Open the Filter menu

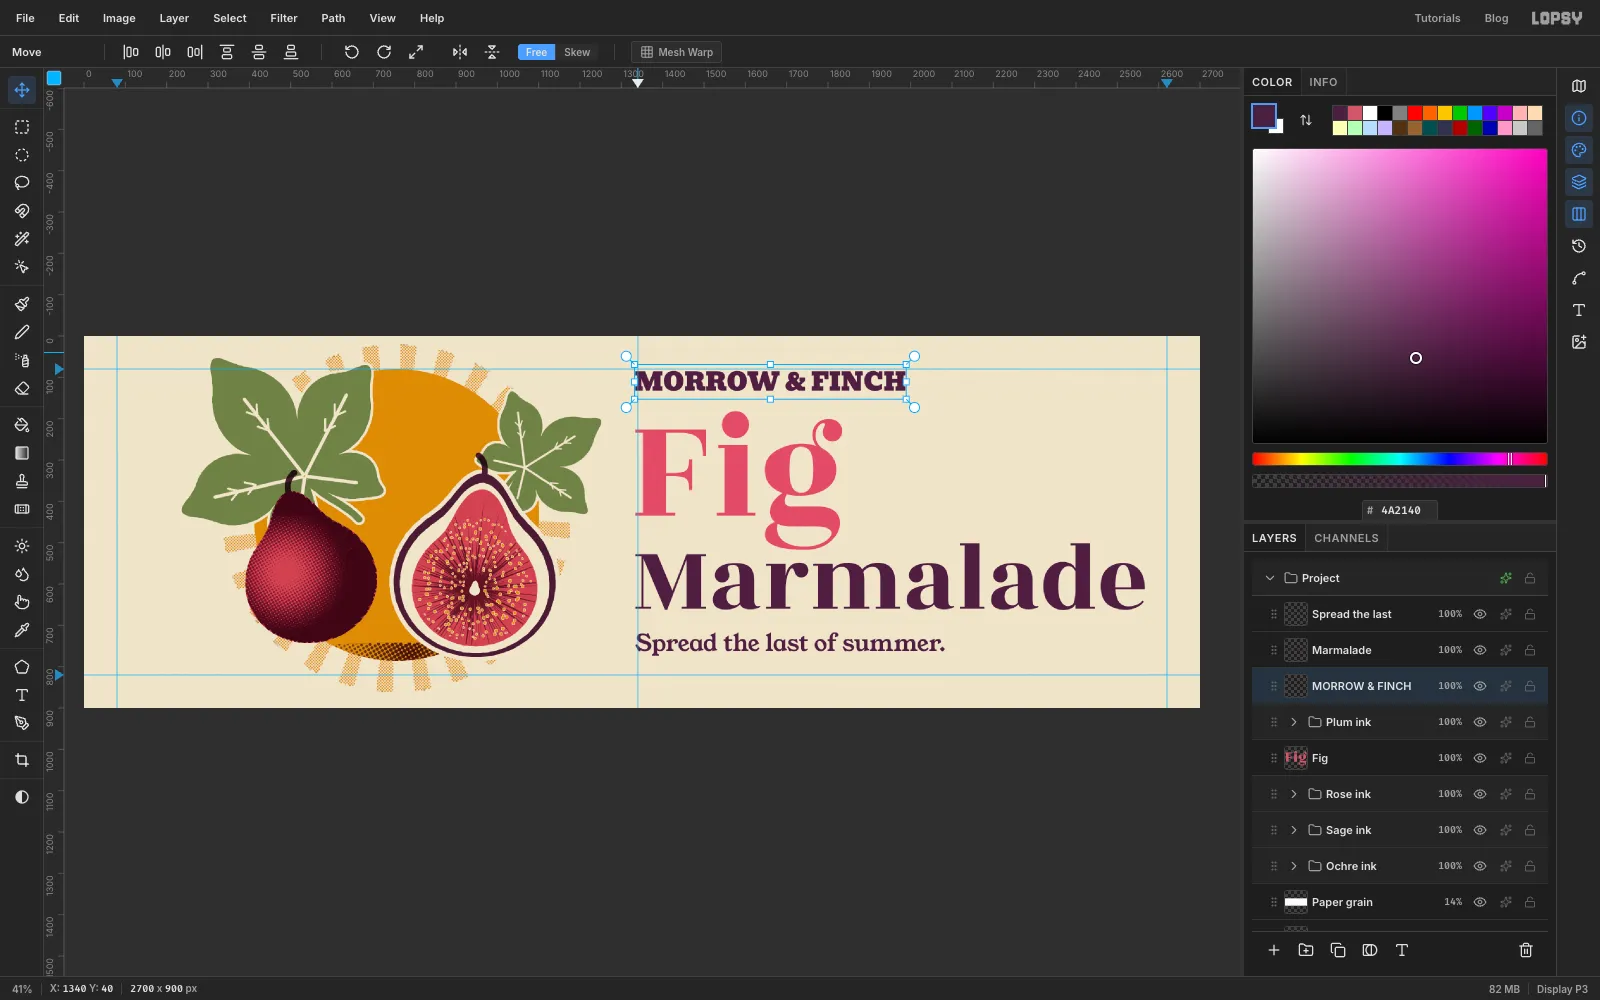(284, 18)
